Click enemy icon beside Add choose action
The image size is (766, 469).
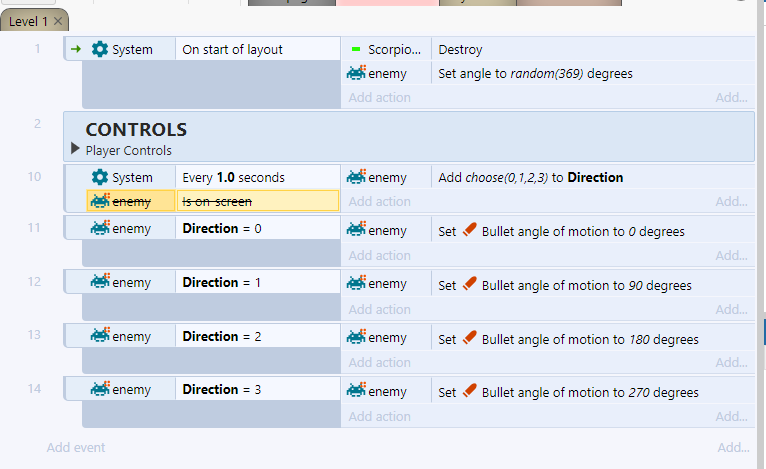[356, 177]
